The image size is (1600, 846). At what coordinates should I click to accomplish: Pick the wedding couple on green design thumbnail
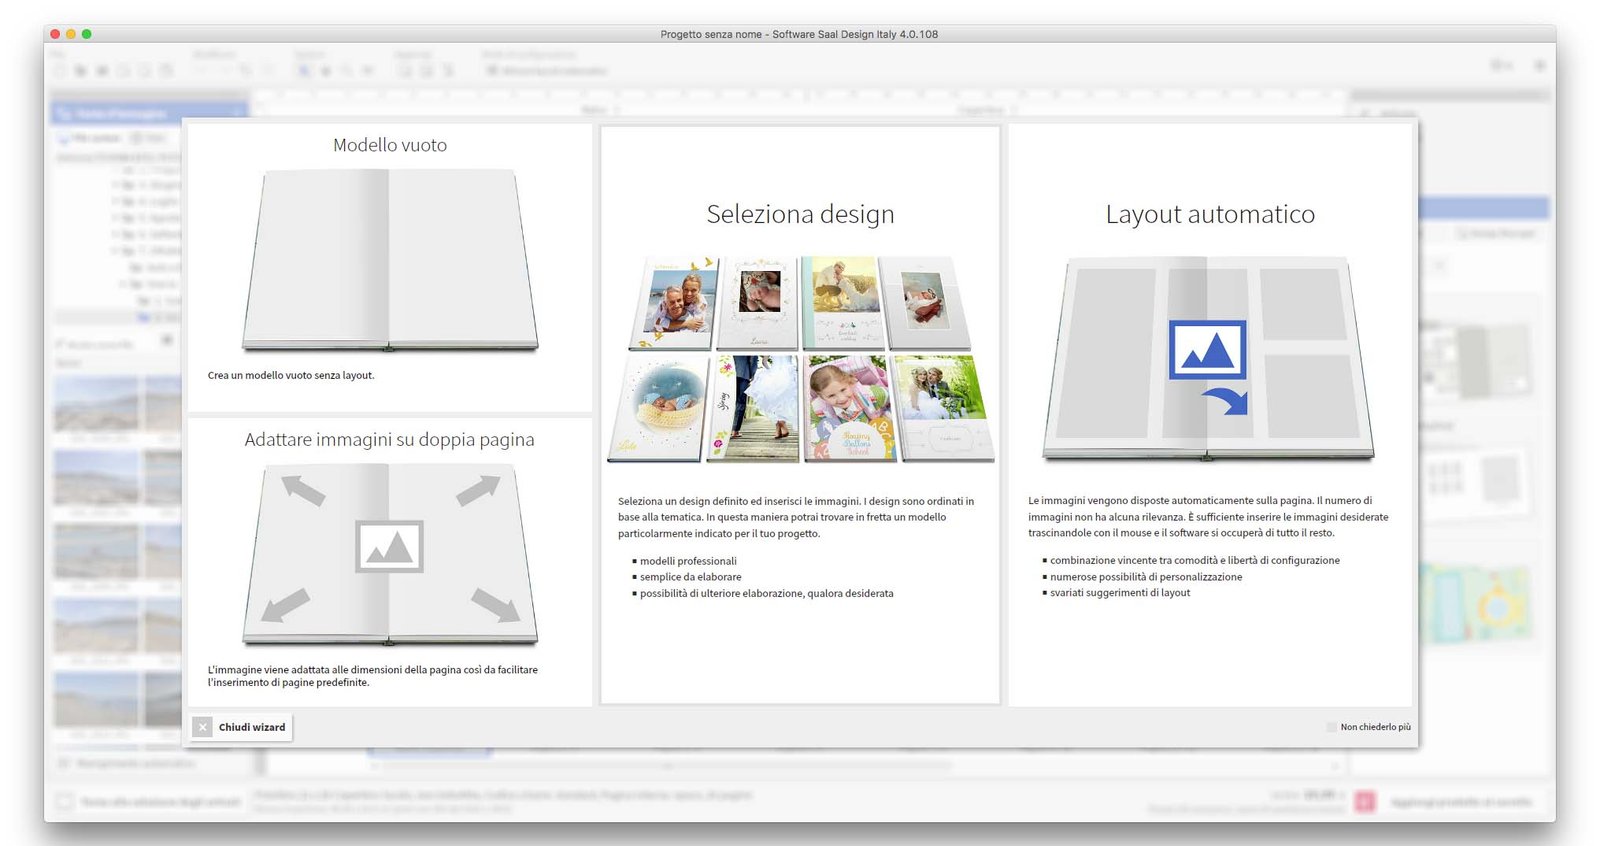pos(942,408)
